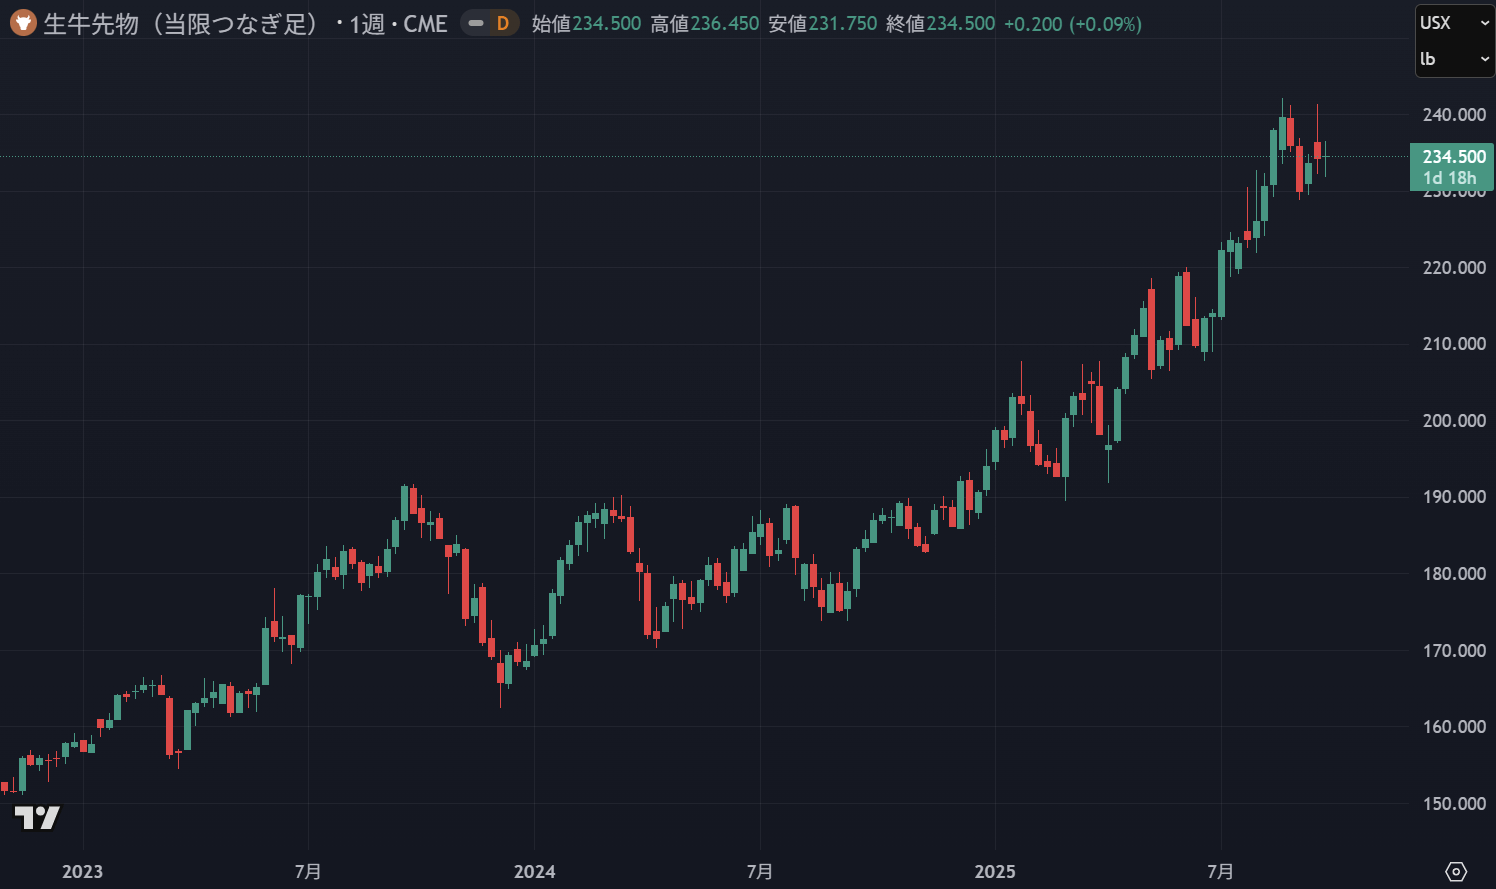The image size is (1496, 889).
Task: Click the live cattle symbol logo icon
Action: click(x=23, y=23)
